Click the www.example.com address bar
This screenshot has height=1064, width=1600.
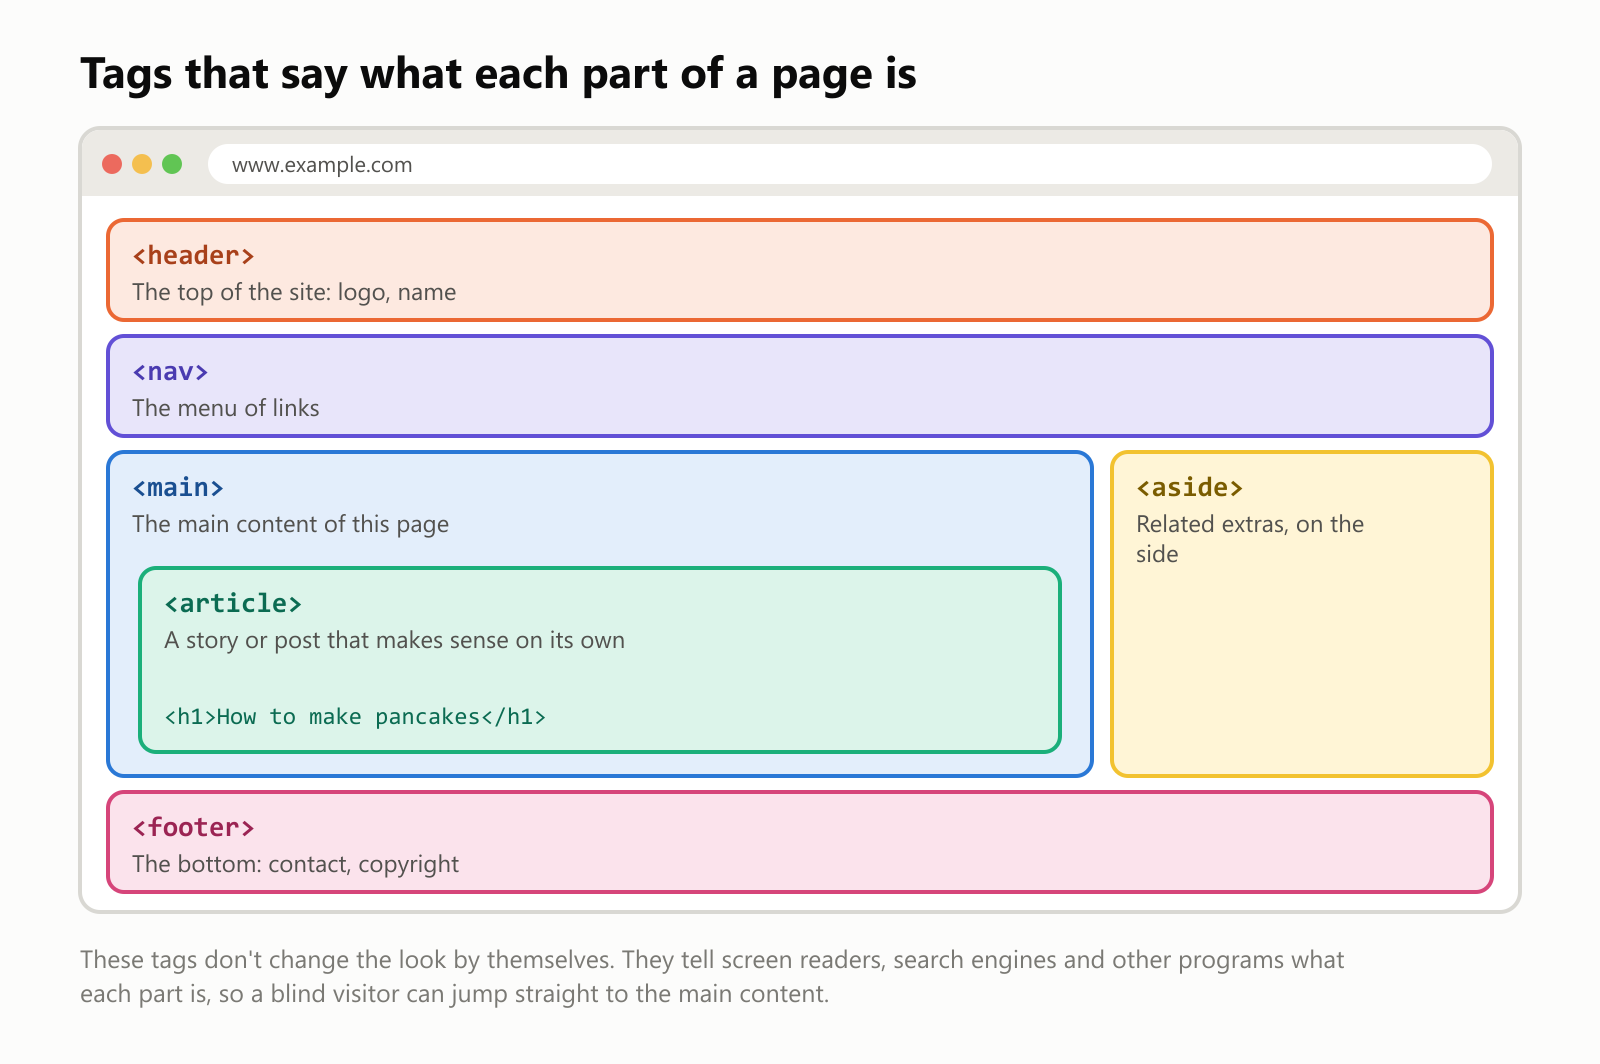(850, 164)
